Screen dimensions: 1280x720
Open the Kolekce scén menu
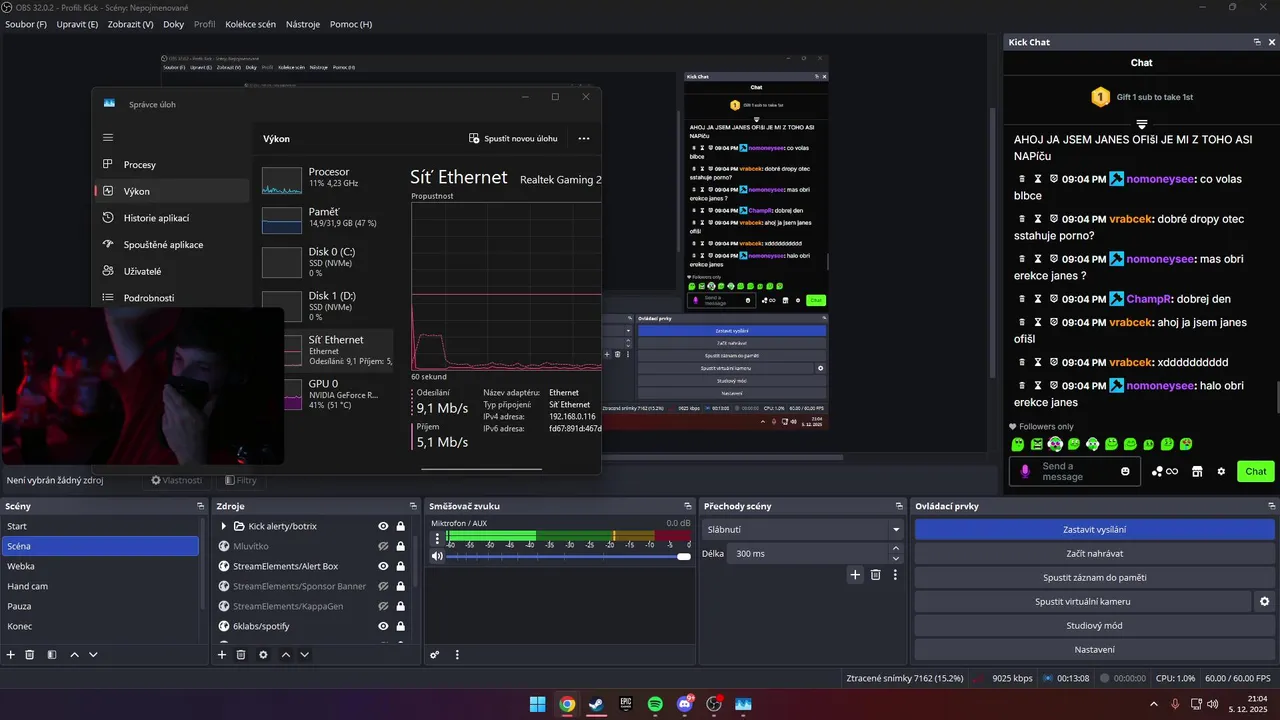click(x=250, y=24)
